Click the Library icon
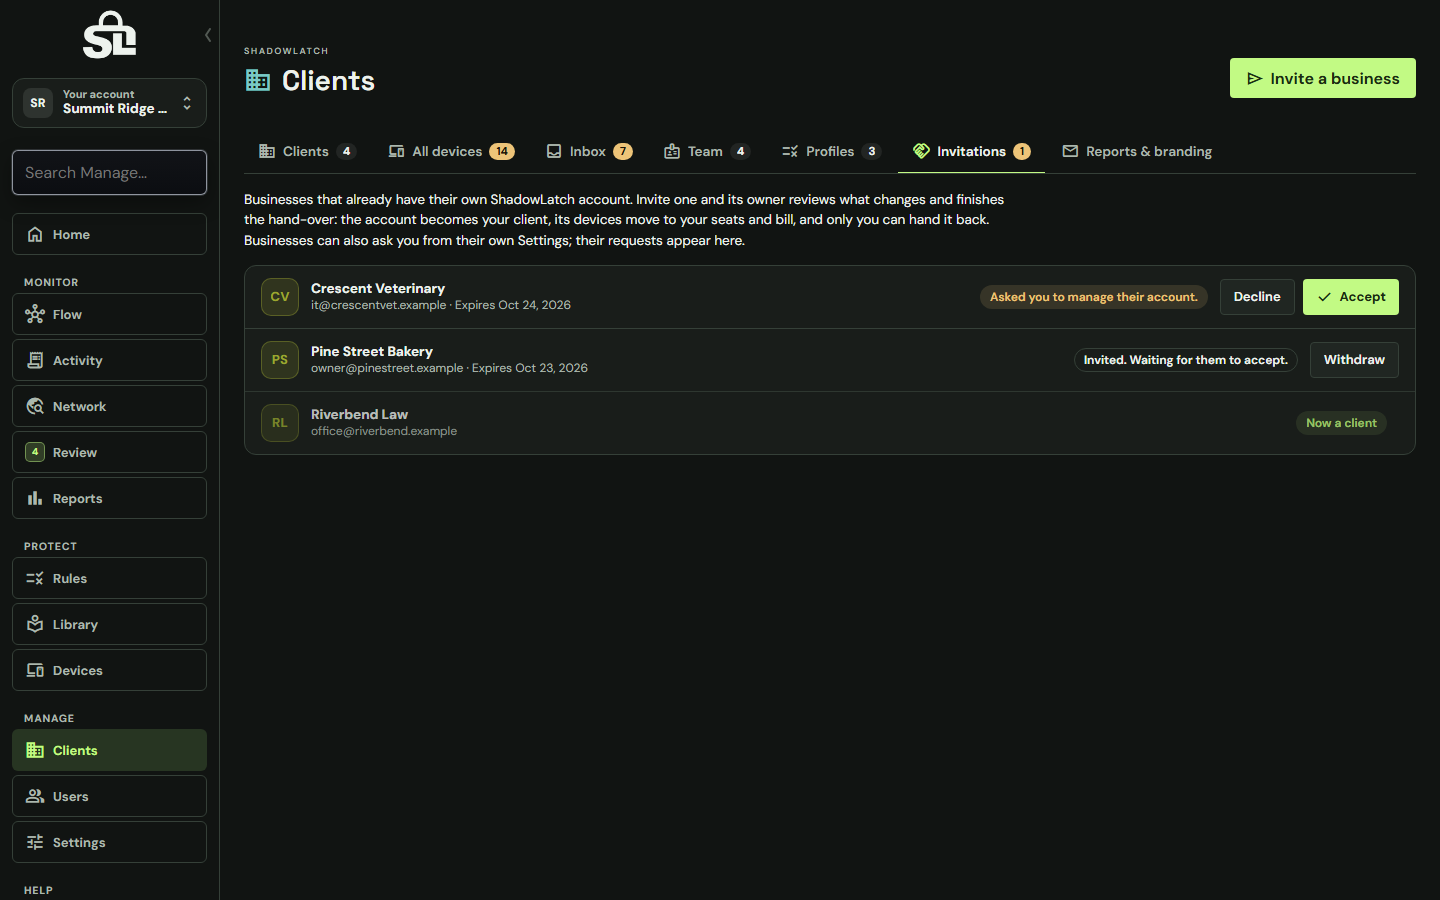 35,624
